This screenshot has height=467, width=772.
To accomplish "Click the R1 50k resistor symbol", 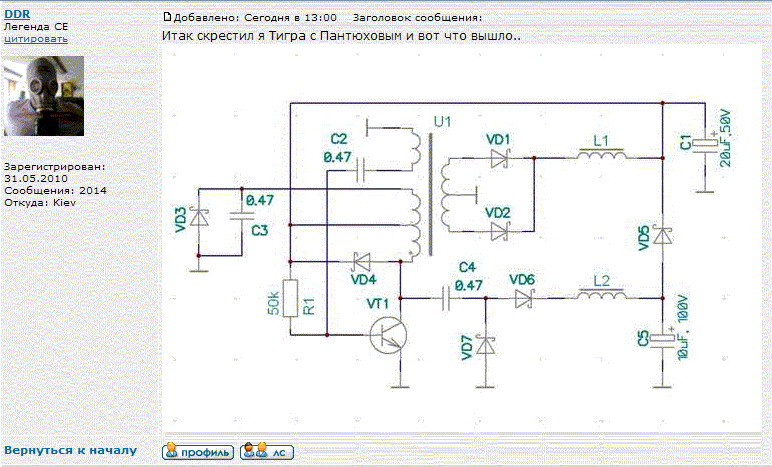I will pos(290,298).
